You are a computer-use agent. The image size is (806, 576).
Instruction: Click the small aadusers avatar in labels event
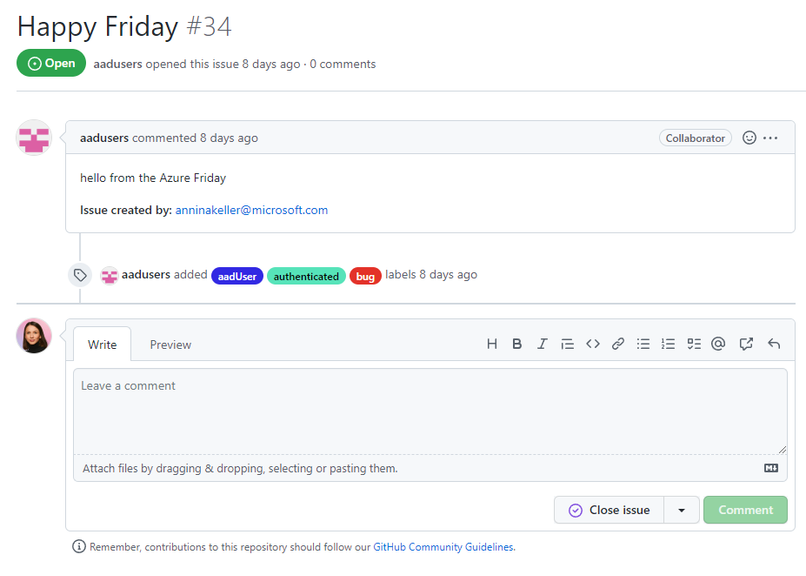tap(109, 275)
